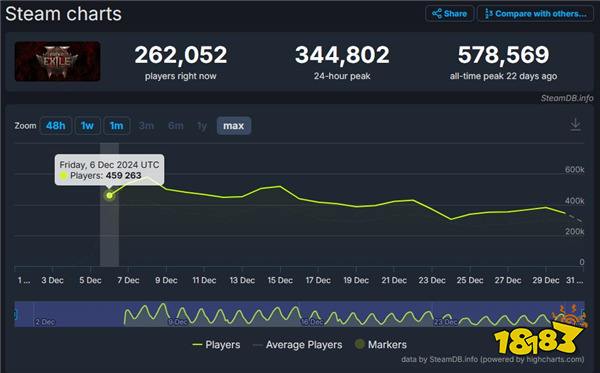Screen dimensions: 600x373
Task: Select the 1w zoom range
Action: point(87,125)
